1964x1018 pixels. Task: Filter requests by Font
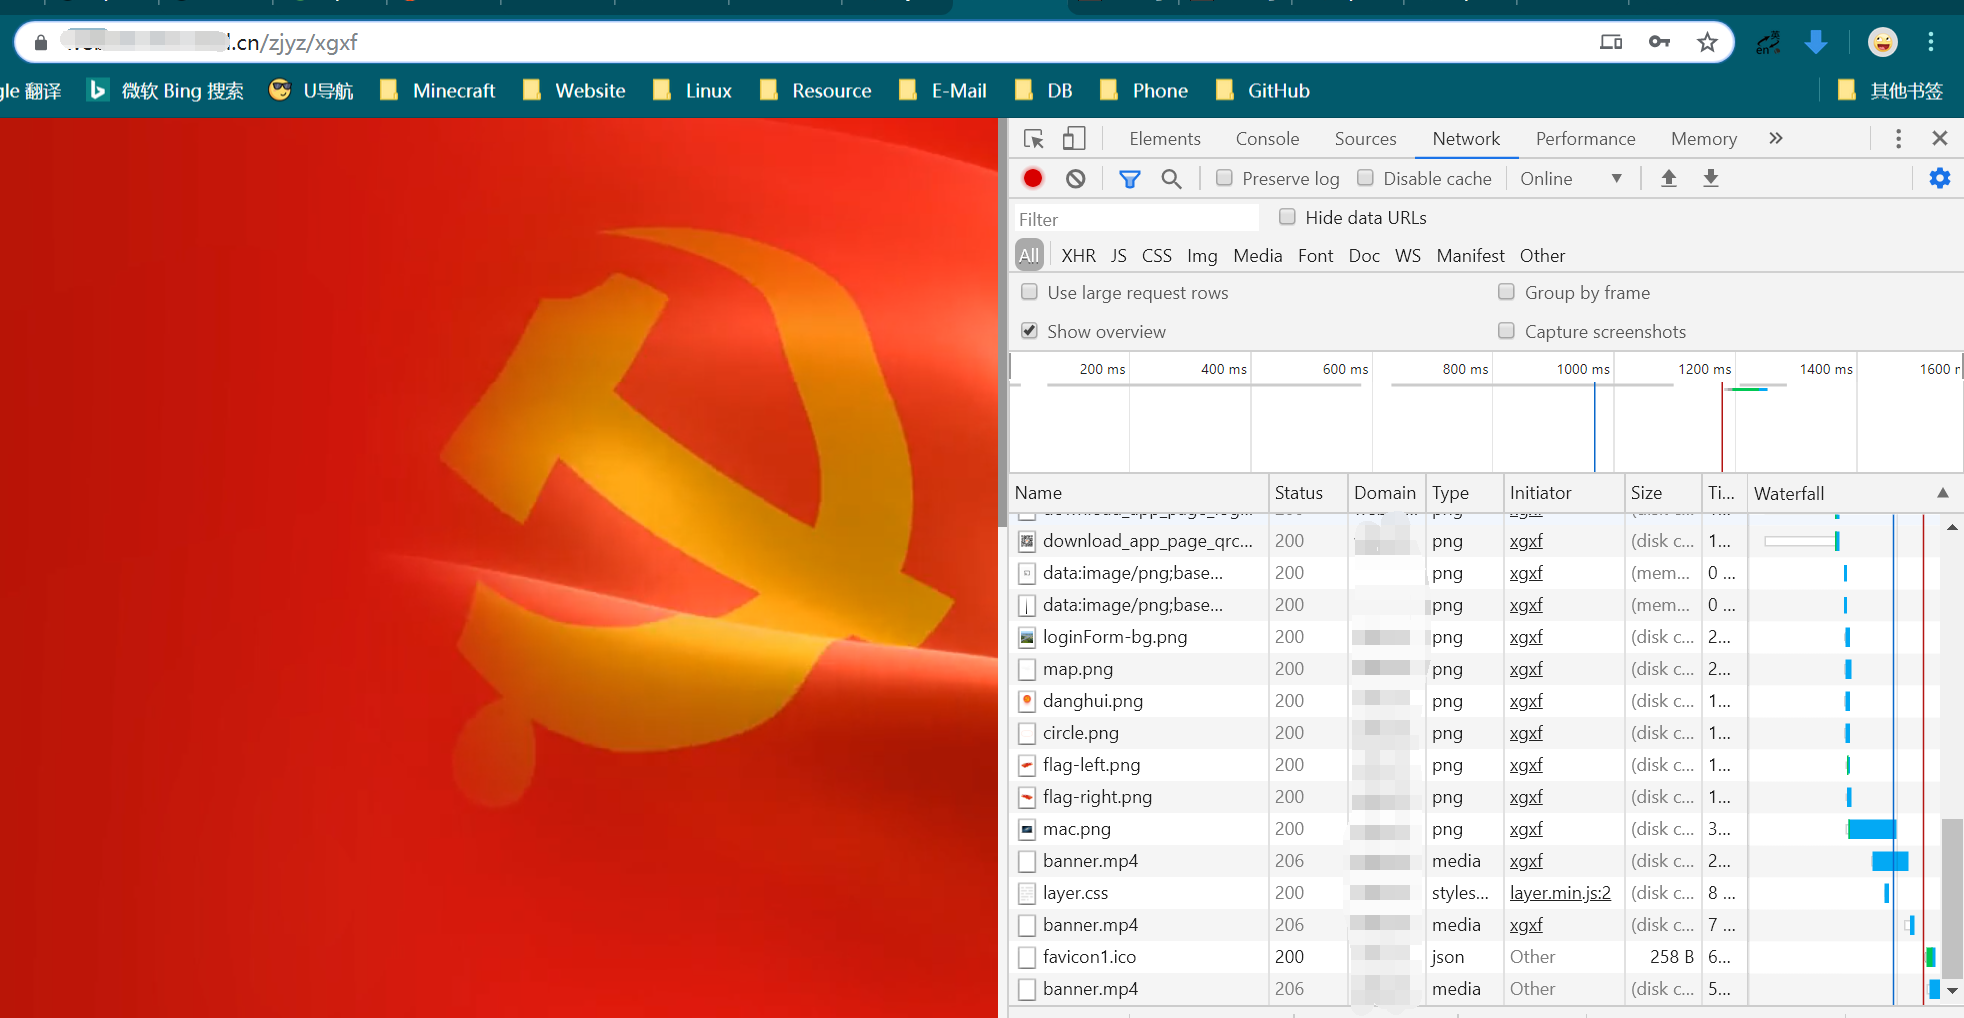coord(1315,256)
